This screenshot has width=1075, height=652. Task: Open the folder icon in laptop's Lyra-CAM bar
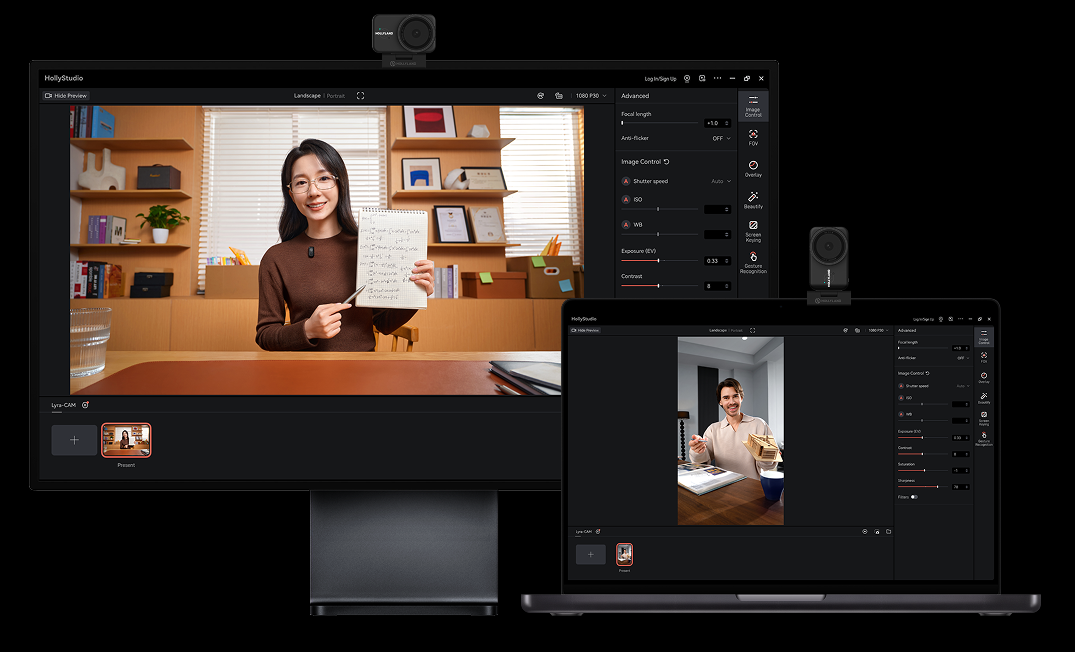tap(888, 532)
